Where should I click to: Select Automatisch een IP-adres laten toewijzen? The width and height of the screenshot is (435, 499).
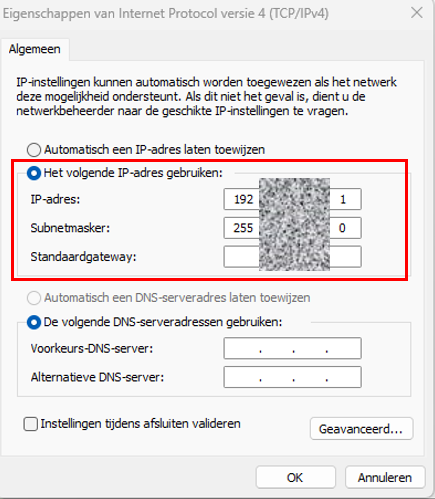pos(34,150)
